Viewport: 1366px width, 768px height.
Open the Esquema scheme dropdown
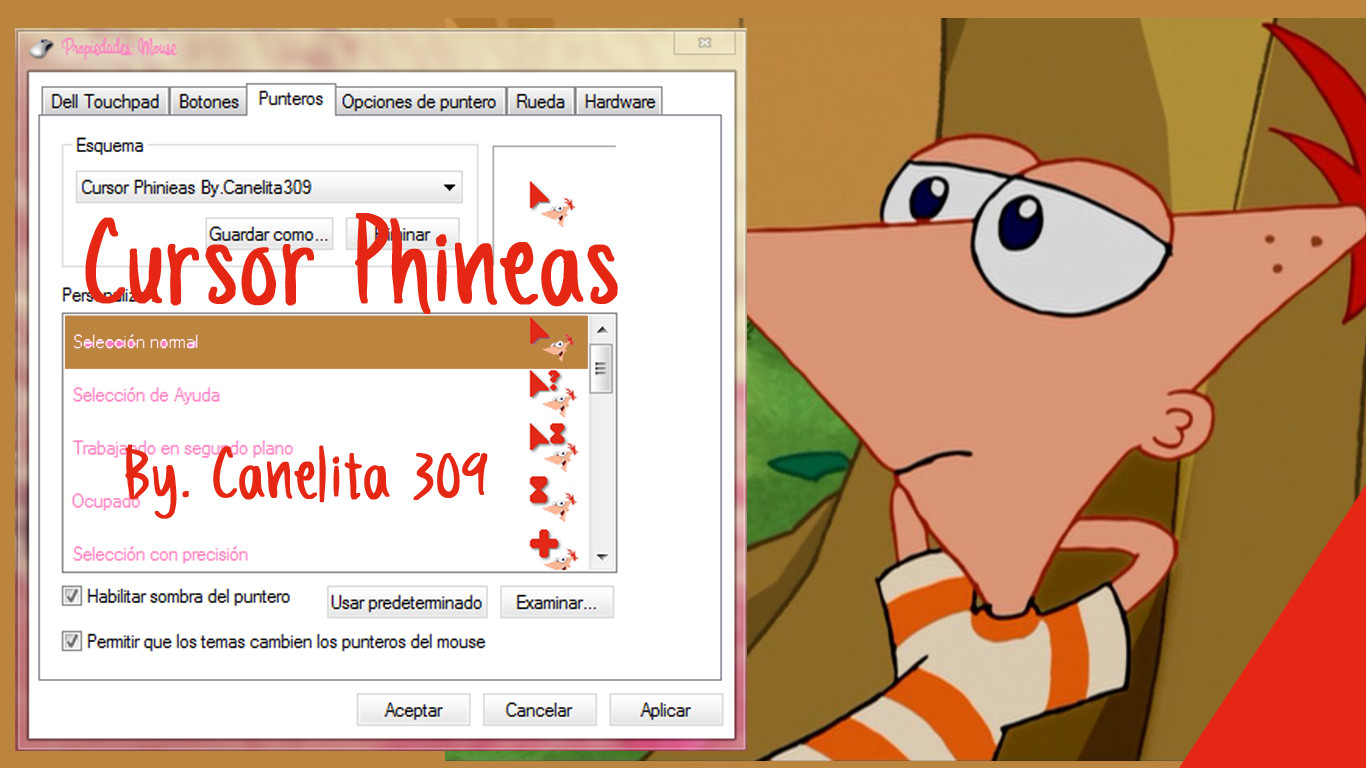point(269,187)
